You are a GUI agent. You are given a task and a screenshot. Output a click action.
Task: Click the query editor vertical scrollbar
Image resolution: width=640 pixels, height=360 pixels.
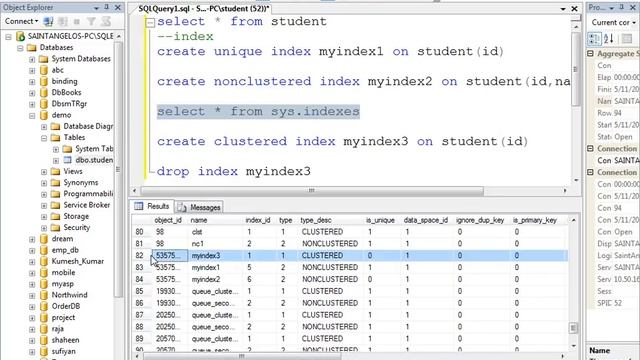(576, 69)
